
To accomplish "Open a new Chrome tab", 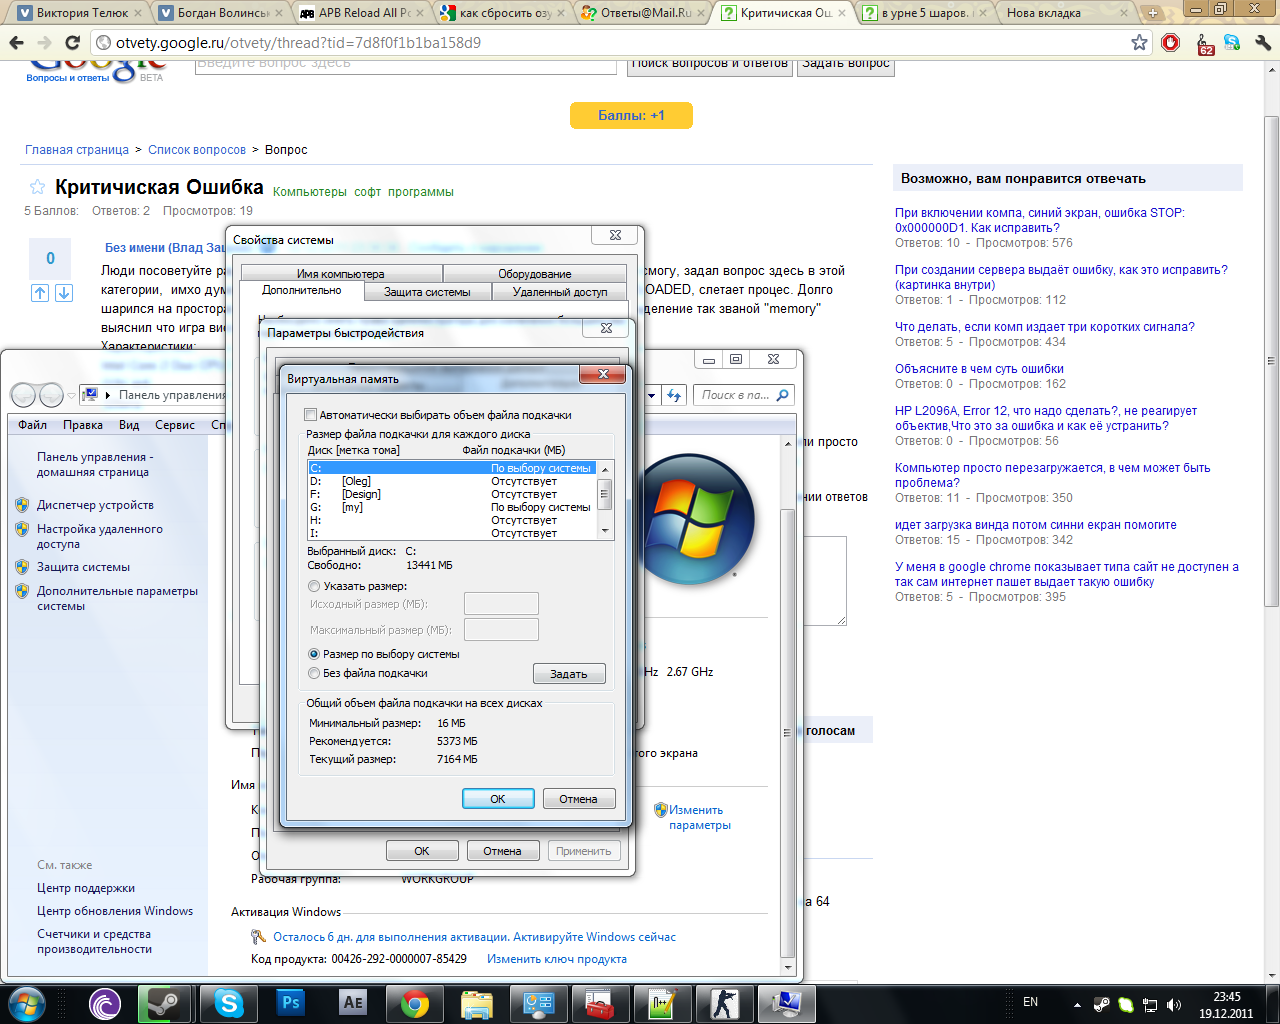I will tap(1153, 13).
